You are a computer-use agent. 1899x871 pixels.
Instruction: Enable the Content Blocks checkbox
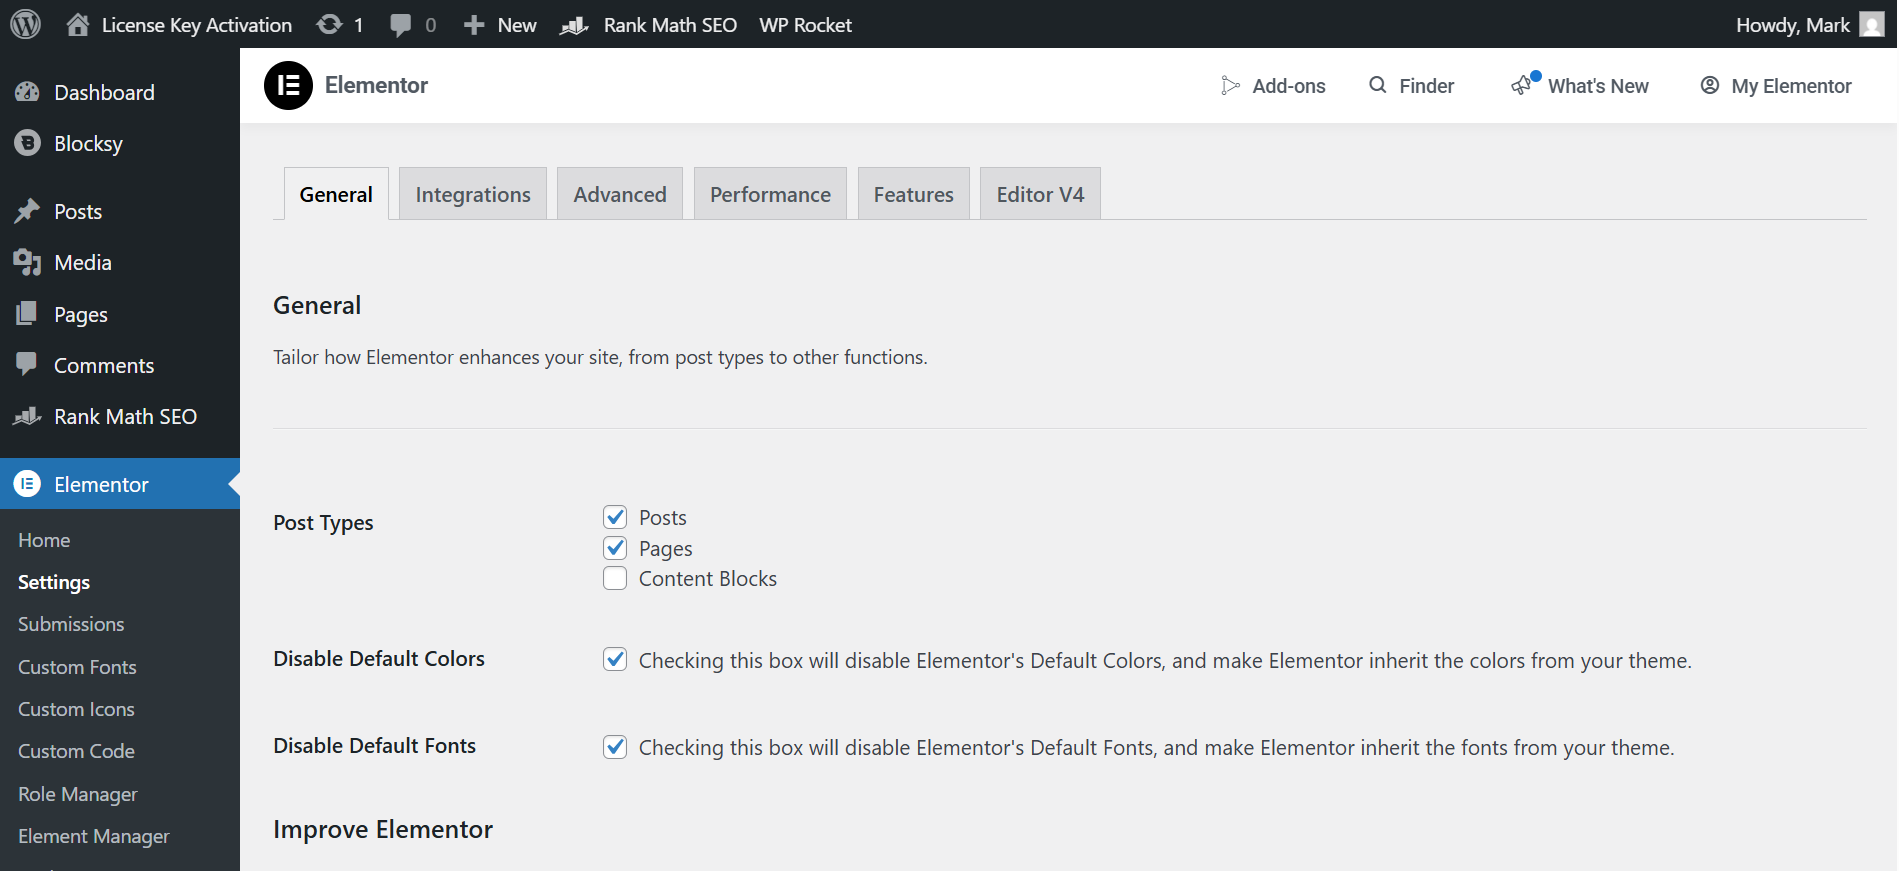coord(615,578)
